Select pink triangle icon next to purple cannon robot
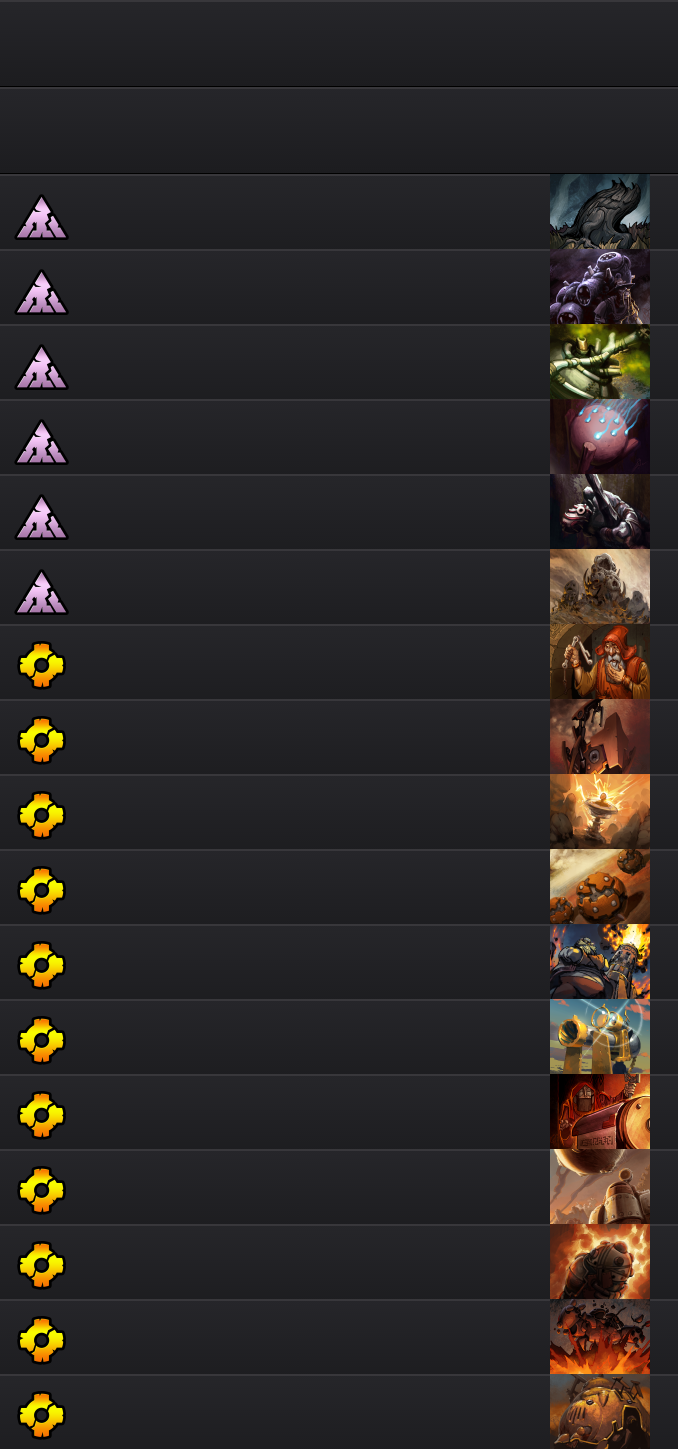The image size is (678, 1449). (41, 292)
